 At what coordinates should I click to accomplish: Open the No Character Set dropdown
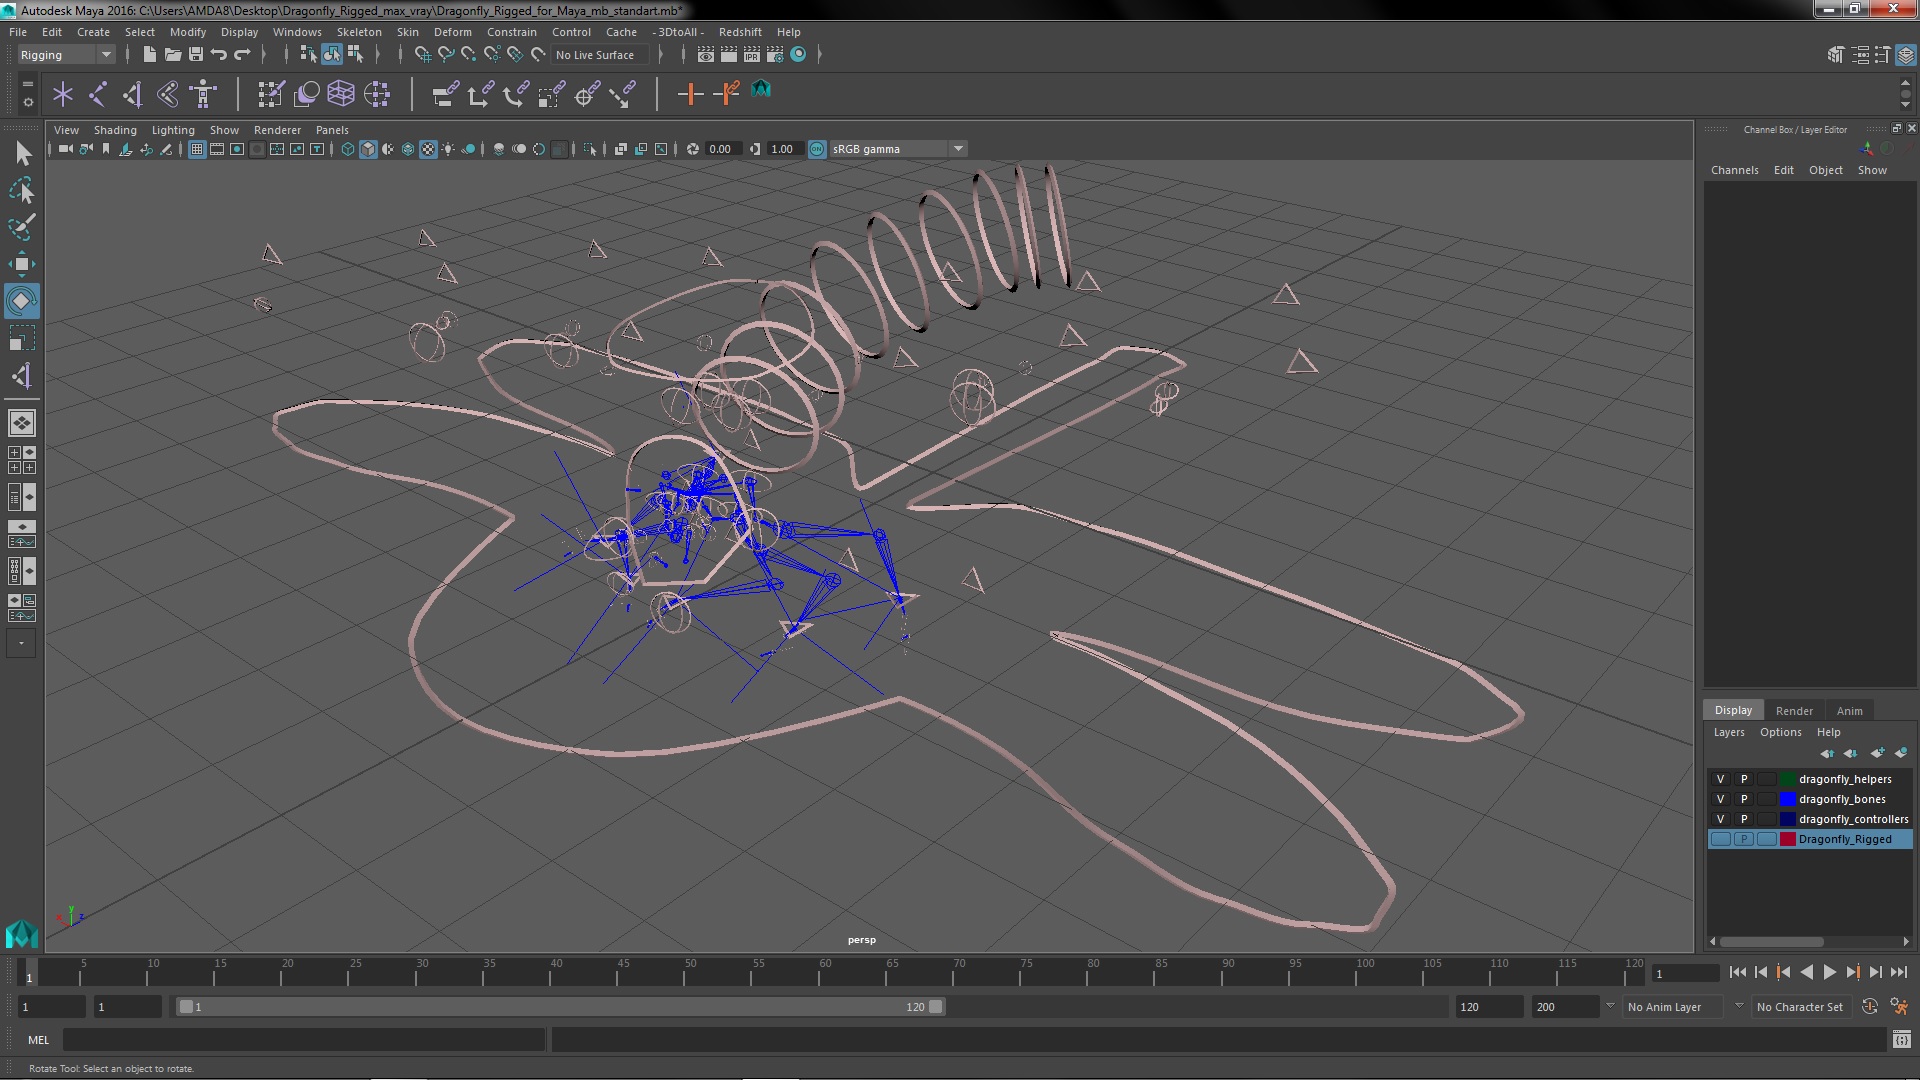tap(1800, 1007)
